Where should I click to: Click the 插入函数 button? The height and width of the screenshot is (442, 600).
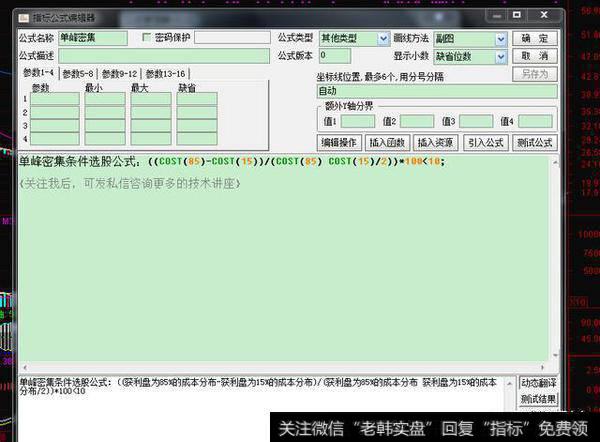click(x=387, y=143)
